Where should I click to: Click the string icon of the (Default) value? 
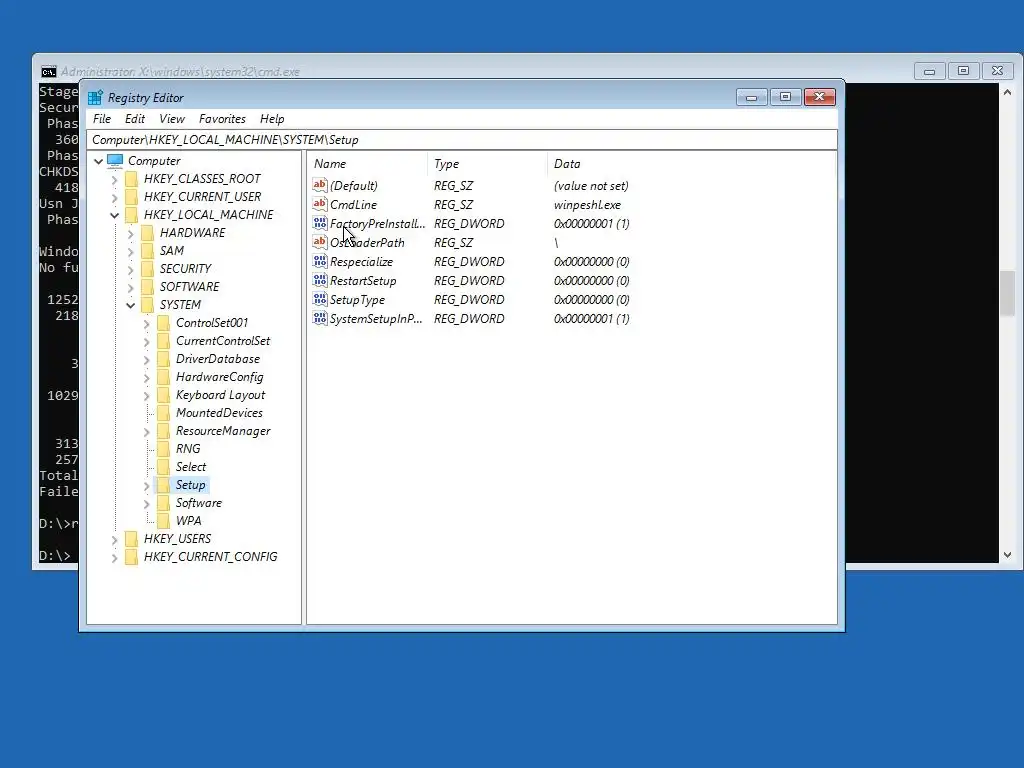[x=319, y=185]
